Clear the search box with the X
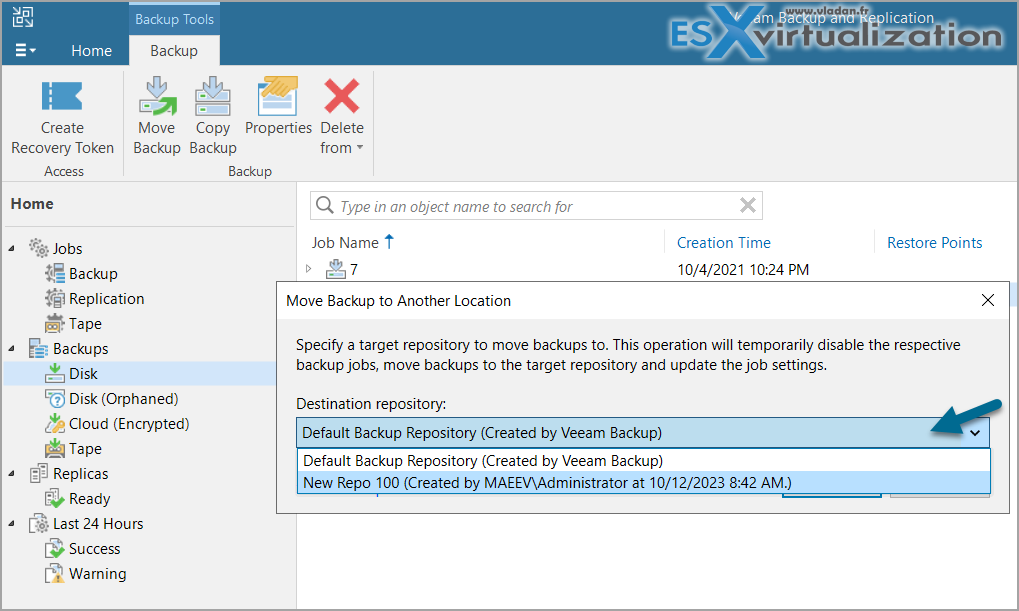 tap(748, 205)
